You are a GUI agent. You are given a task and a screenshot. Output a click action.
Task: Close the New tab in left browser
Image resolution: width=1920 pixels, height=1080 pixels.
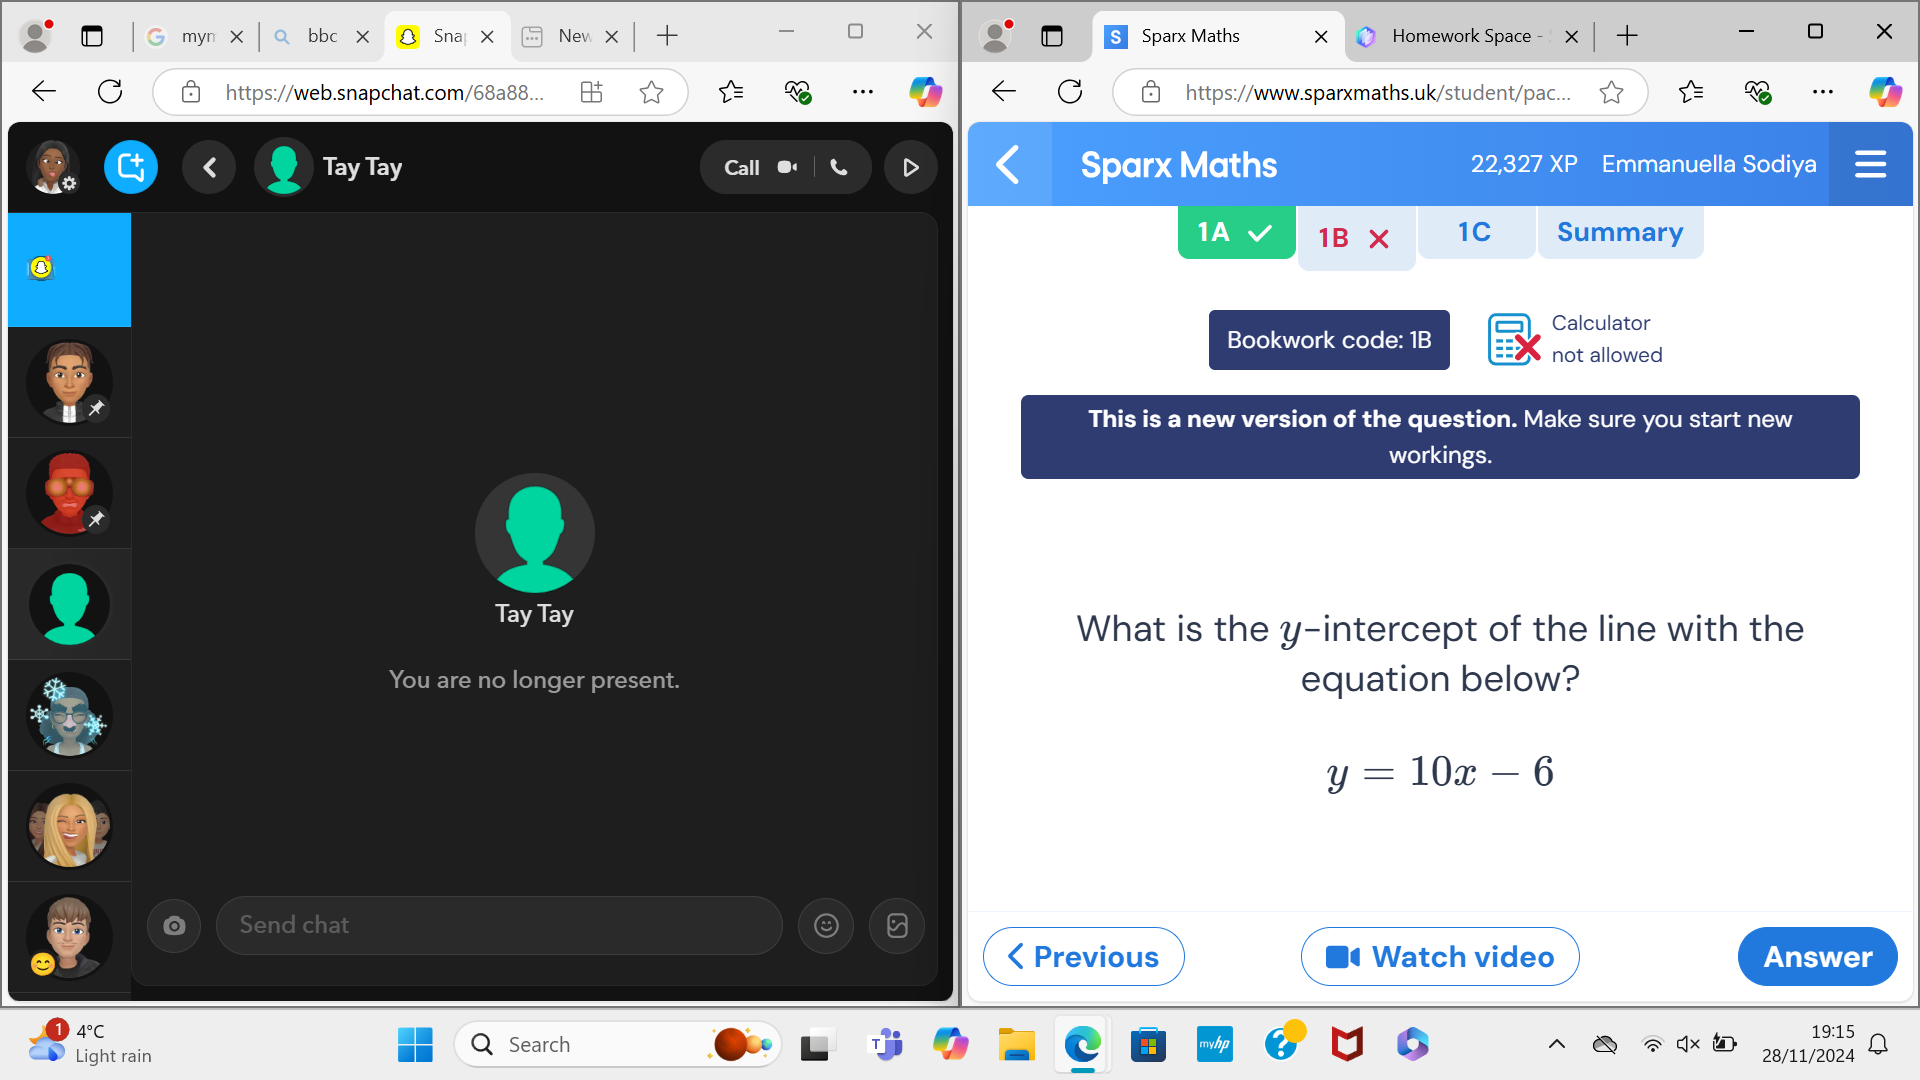click(612, 37)
